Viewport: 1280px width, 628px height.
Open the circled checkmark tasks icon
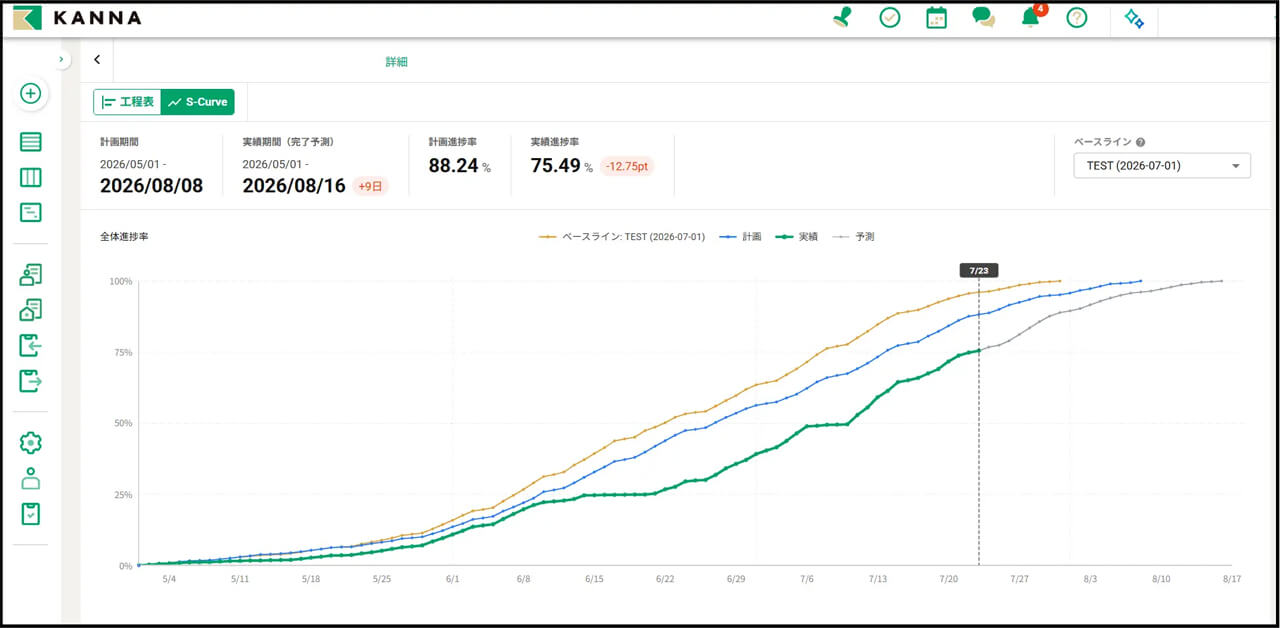pos(890,18)
